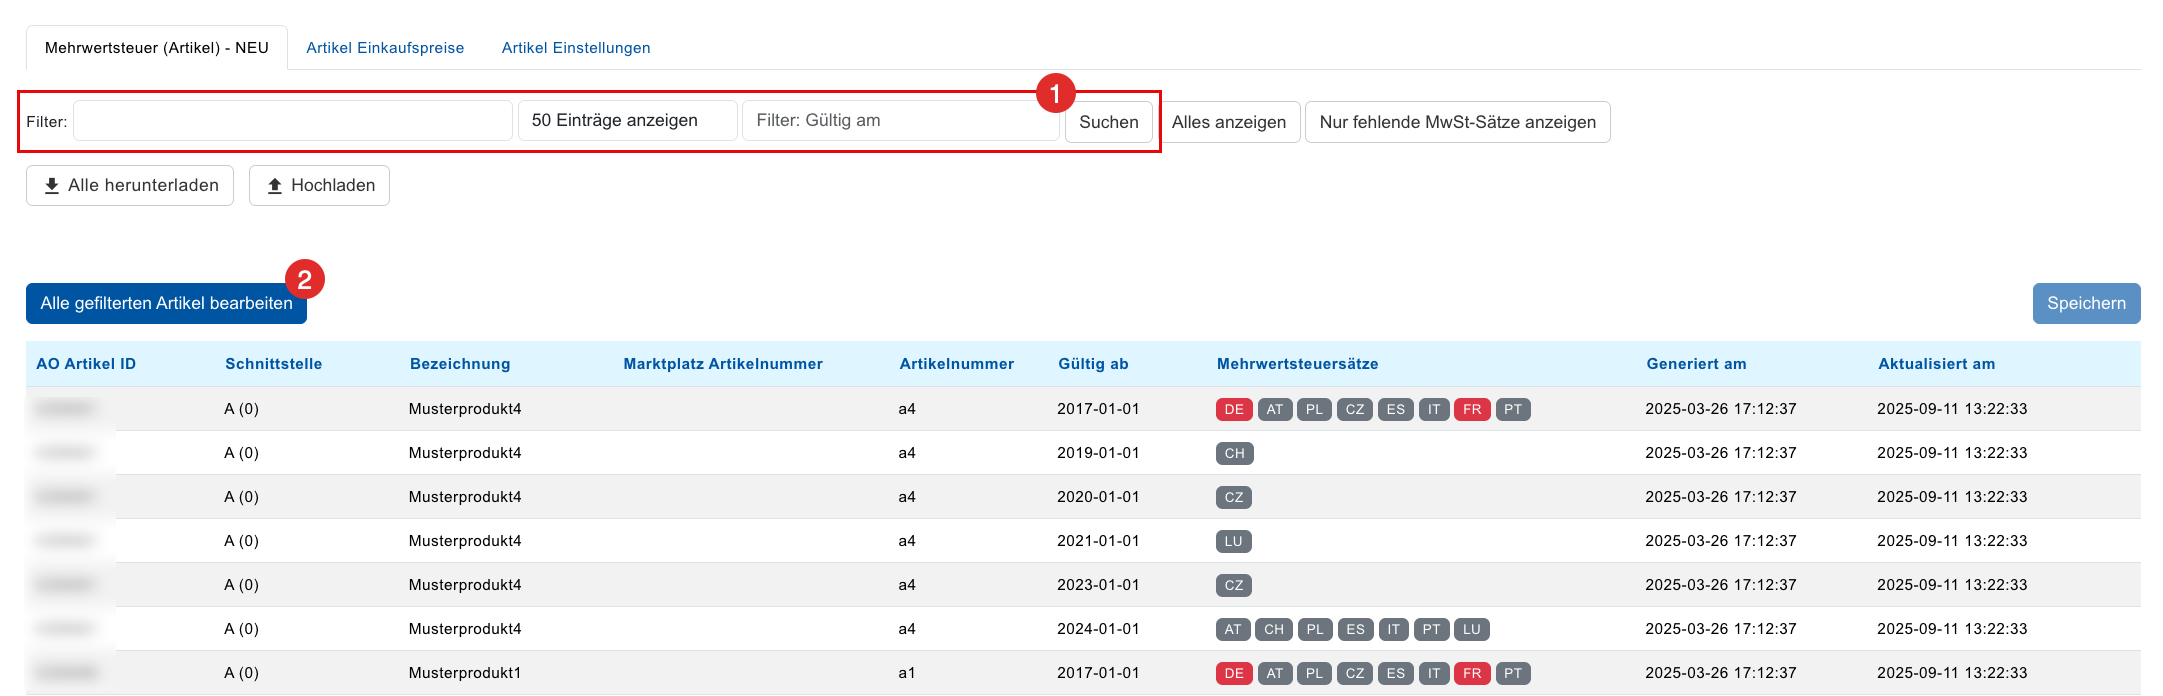
Task: Sort by Bezeichnung column header
Action: pyautogui.click(x=460, y=364)
